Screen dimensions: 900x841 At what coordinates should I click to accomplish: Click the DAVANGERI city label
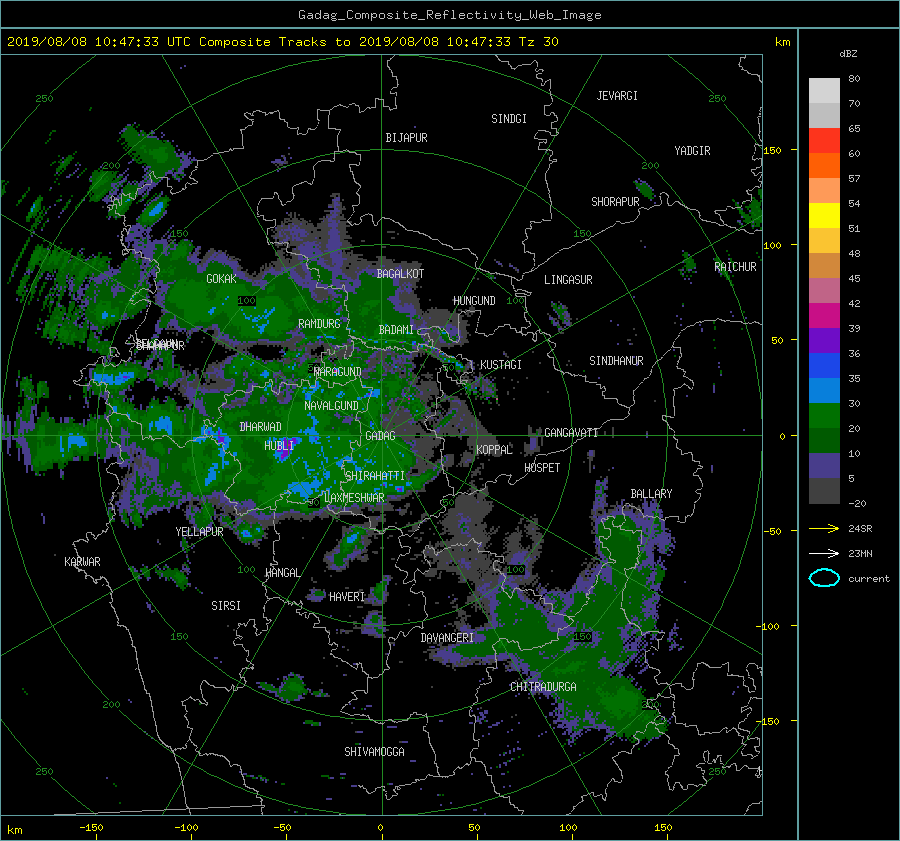447,638
